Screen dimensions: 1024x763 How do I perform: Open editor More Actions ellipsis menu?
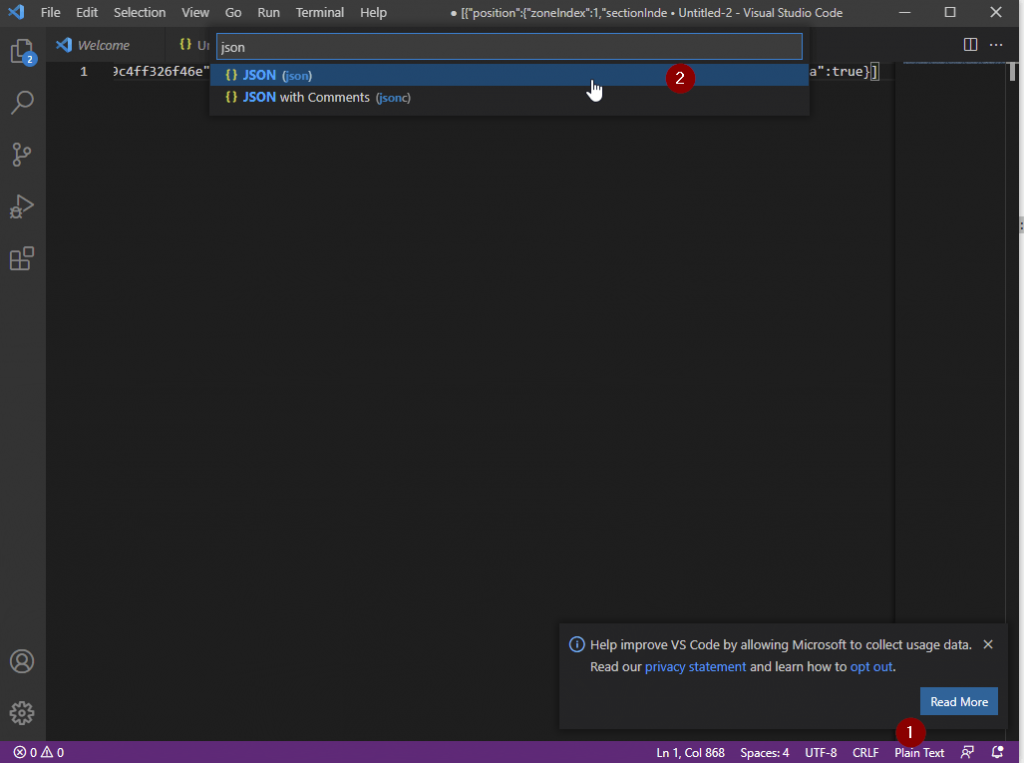pyautogui.click(x=996, y=44)
